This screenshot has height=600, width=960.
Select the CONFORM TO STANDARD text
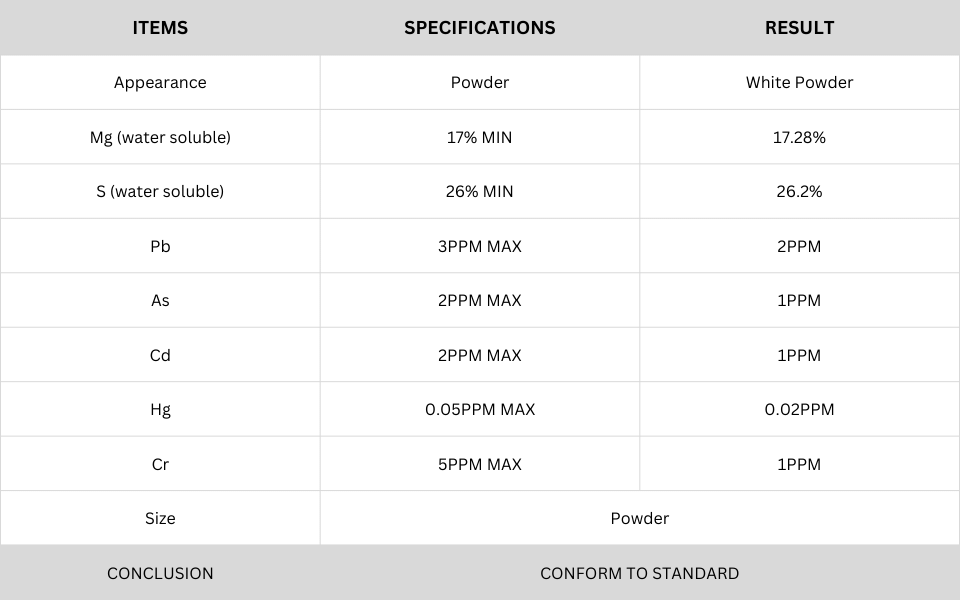coord(640,573)
